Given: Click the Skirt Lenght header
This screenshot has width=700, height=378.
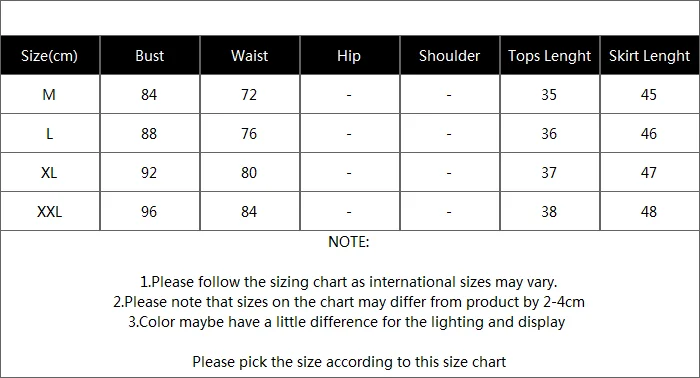Looking at the screenshot, I should click(x=650, y=56).
